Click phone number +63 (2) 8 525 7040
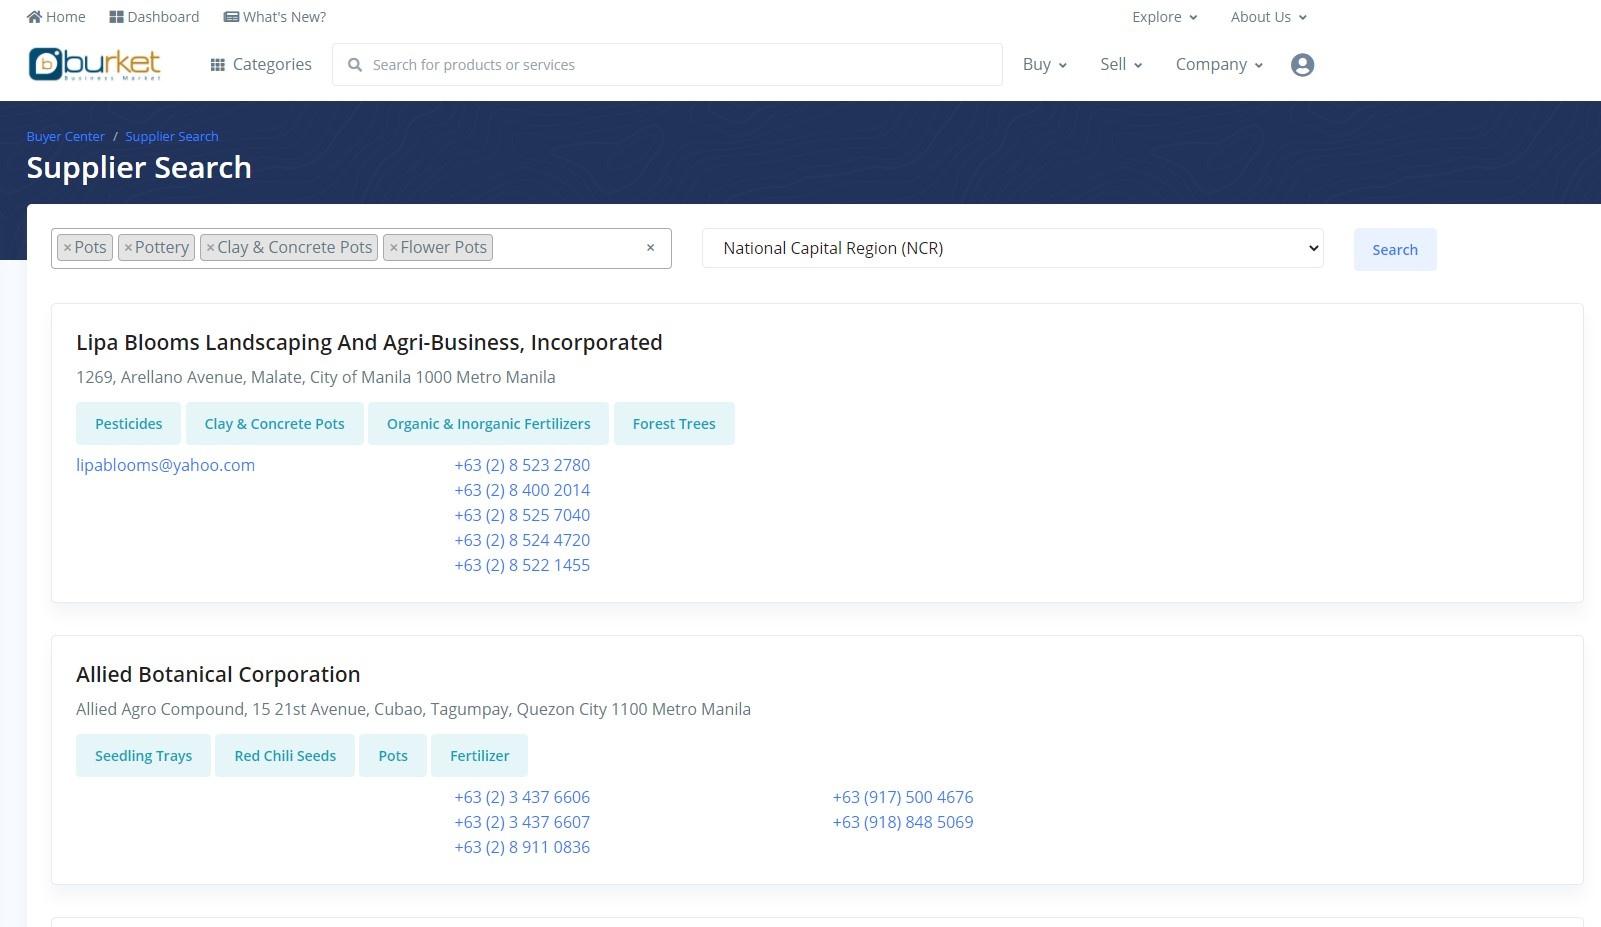The height and width of the screenshot is (927, 1601). 522,515
